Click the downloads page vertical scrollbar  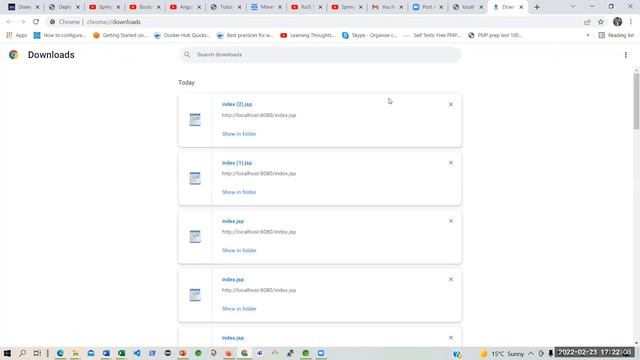tap(636, 101)
